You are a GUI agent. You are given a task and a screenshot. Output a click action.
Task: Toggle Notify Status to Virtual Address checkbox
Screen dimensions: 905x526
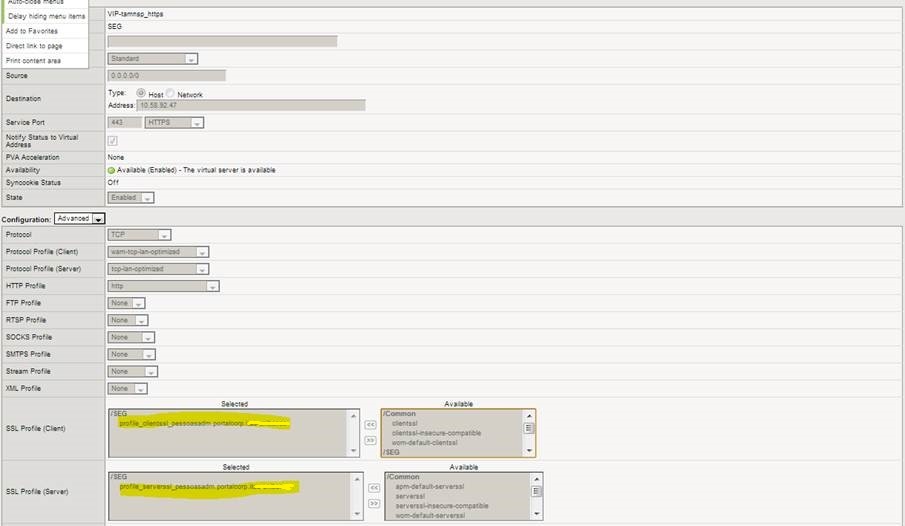pos(113,141)
